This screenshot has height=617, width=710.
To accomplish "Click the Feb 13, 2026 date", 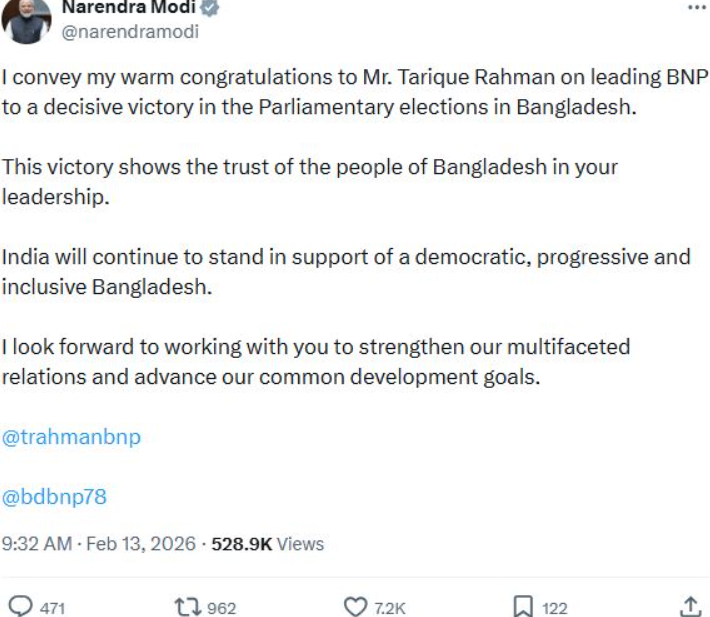I will (x=141, y=544).
